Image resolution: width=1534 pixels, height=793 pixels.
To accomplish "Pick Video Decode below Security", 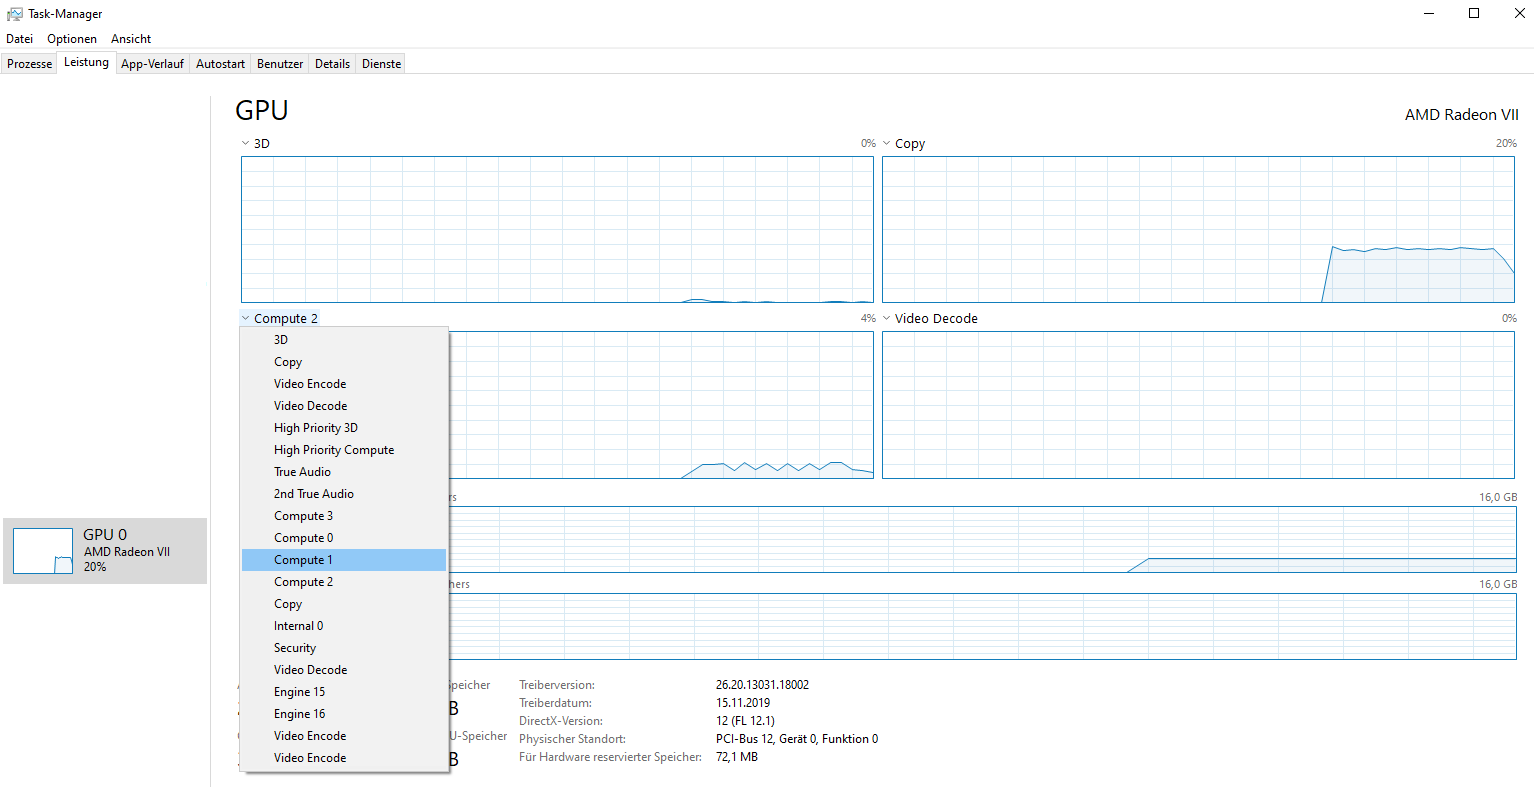I will (344, 670).
